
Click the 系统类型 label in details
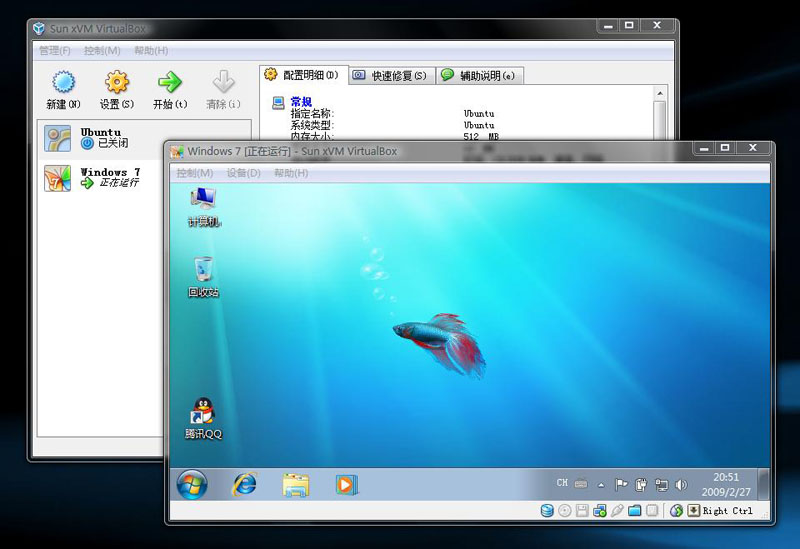point(312,125)
